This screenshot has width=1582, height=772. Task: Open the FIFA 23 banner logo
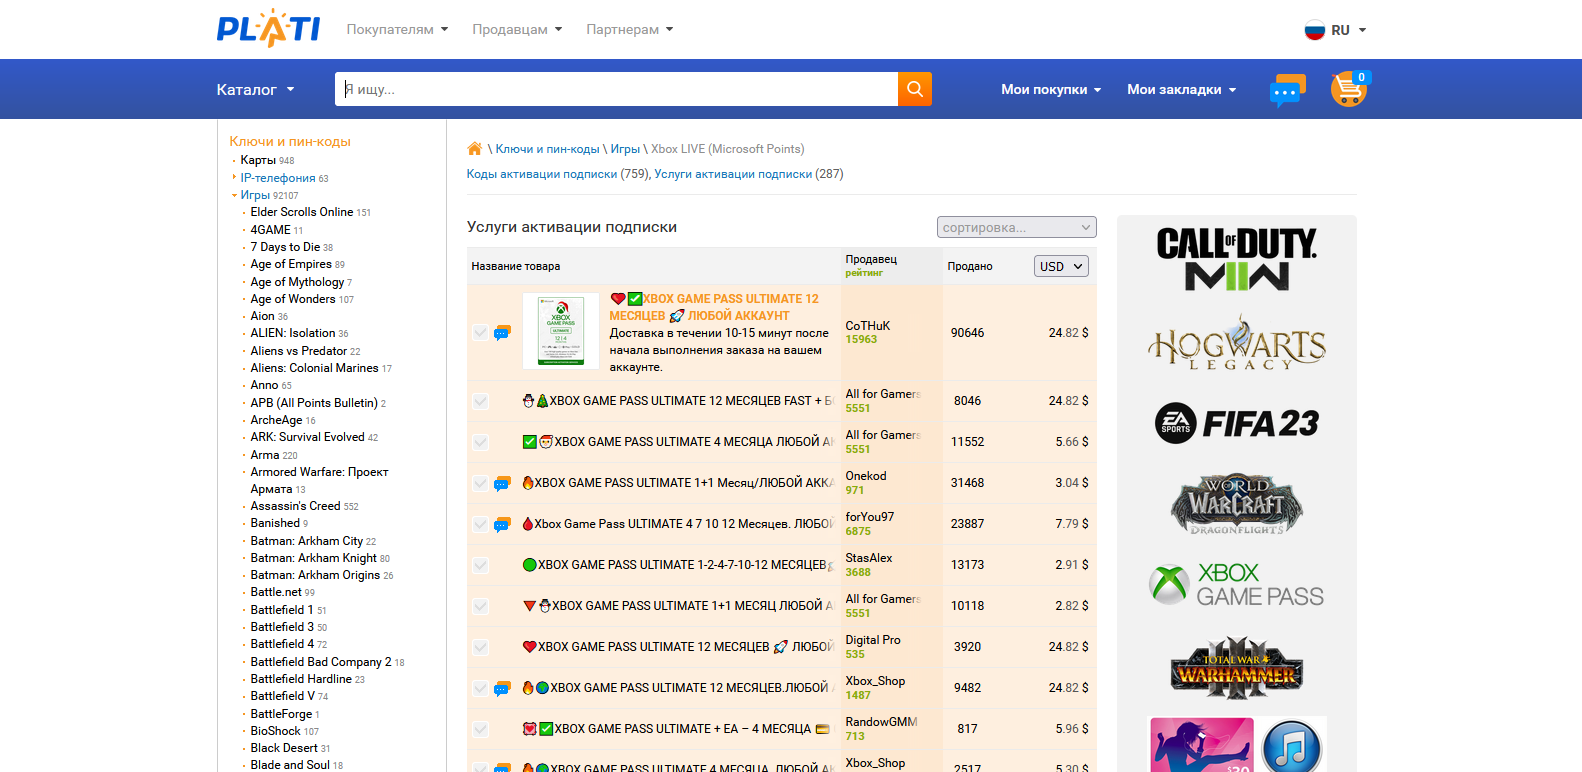pyautogui.click(x=1236, y=423)
